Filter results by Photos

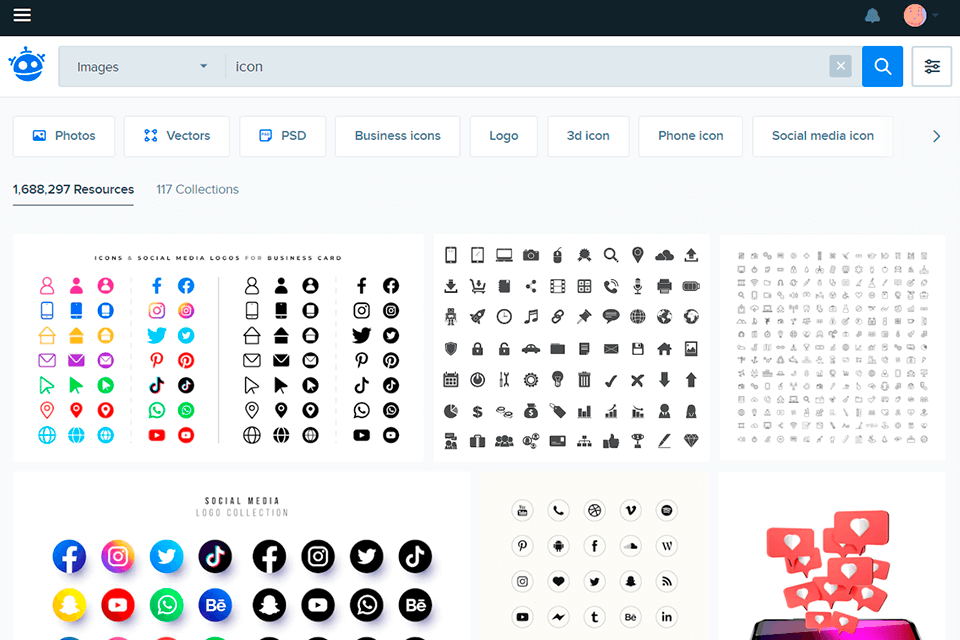pyautogui.click(x=64, y=136)
